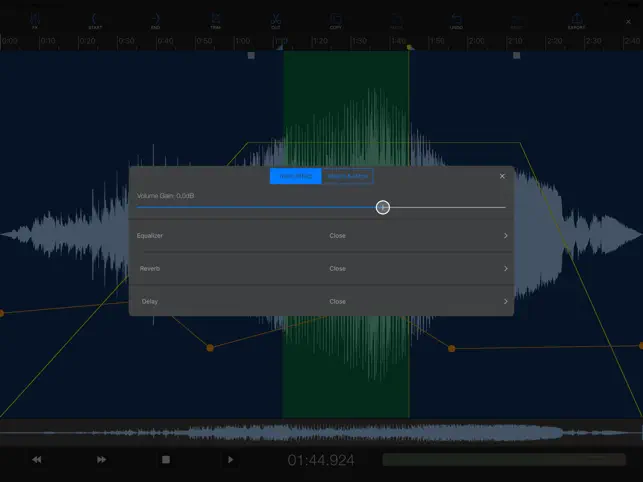The width and height of the screenshot is (643, 482).
Task: Select the active blue effect tab
Action: (x=296, y=176)
